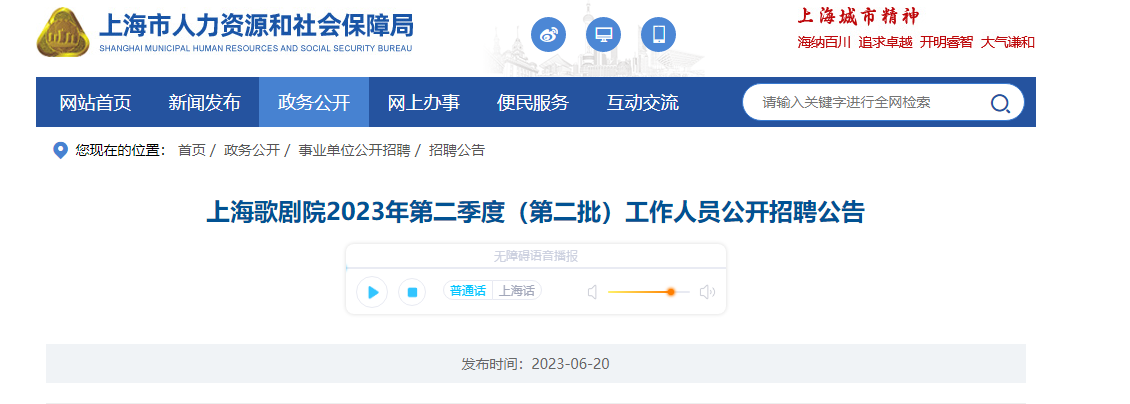
Task: Go to 招聘公告 in the breadcrumb
Action: point(457,151)
